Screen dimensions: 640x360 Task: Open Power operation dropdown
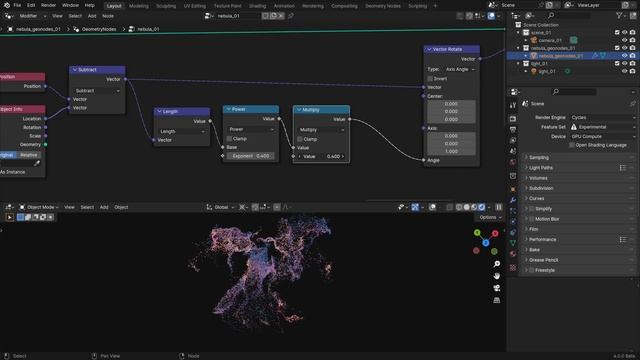point(251,129)
